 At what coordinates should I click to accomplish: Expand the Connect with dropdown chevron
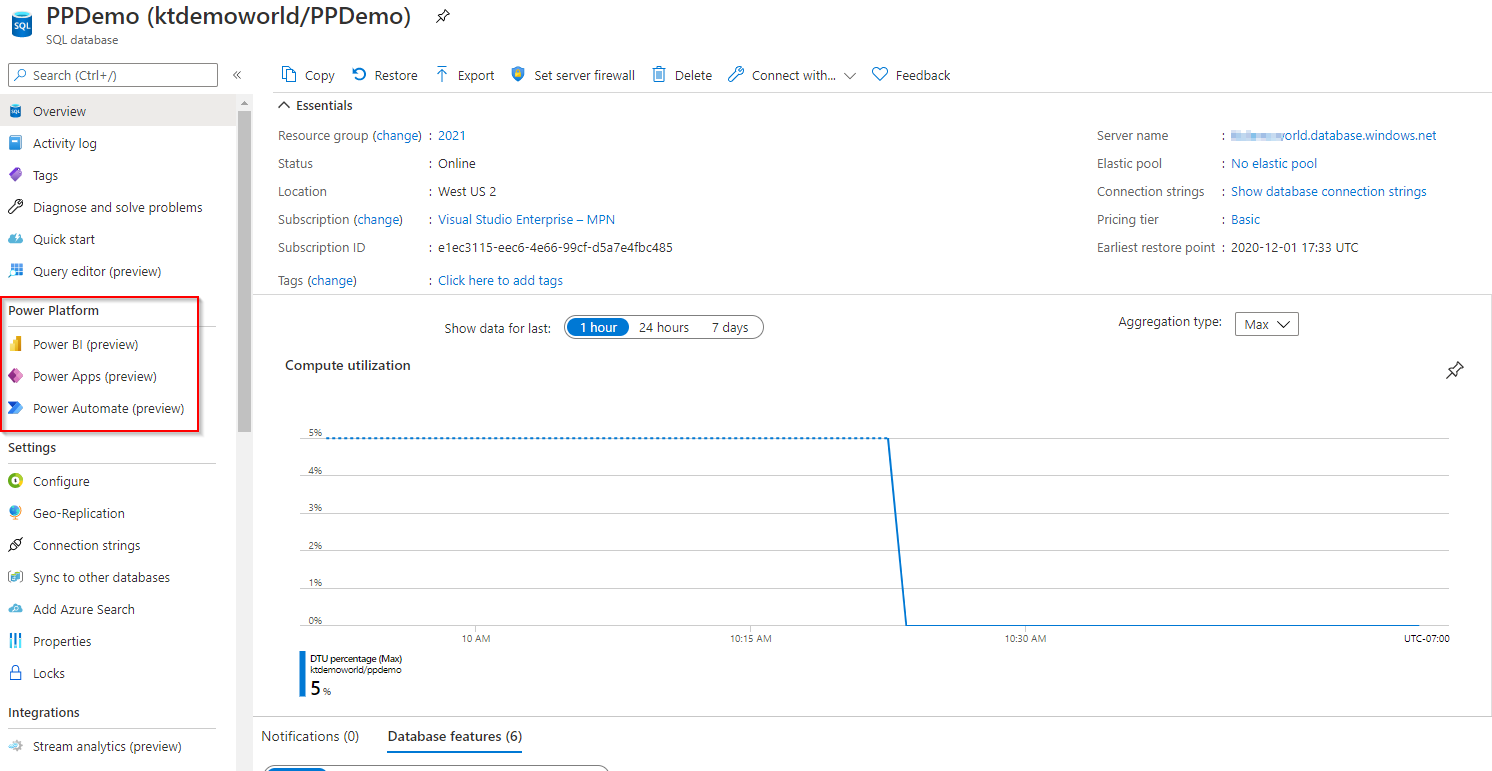pos(850,75)
